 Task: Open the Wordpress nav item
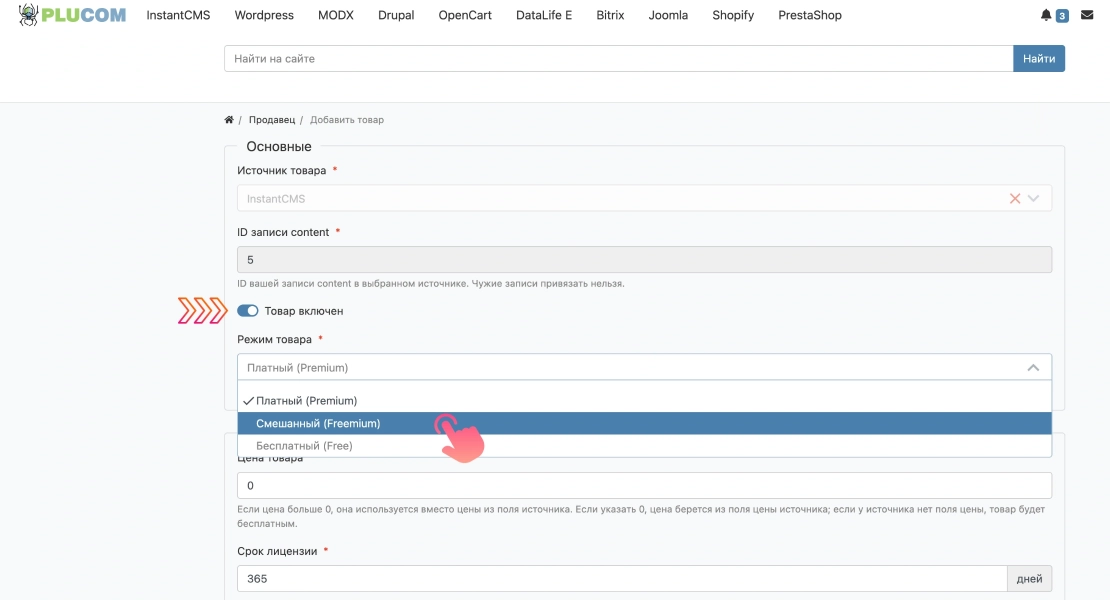(x=264, y=15)
